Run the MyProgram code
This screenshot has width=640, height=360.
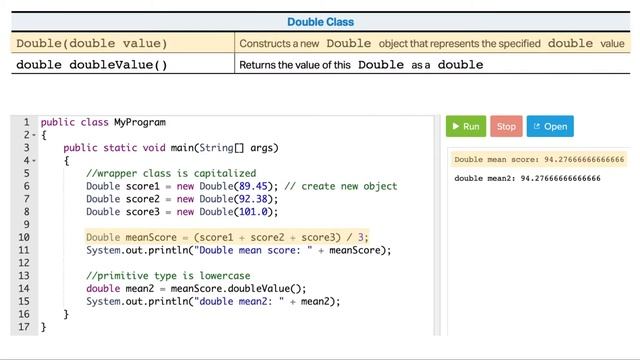[x=466, y=127]
